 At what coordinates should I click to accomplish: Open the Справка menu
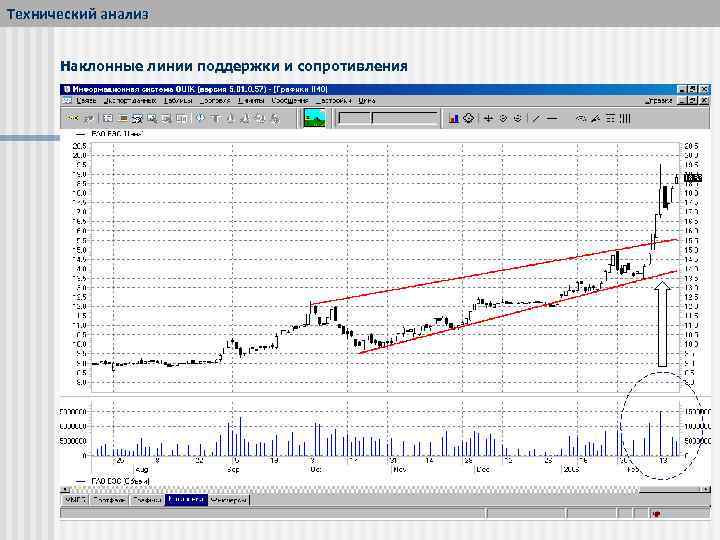658,101
